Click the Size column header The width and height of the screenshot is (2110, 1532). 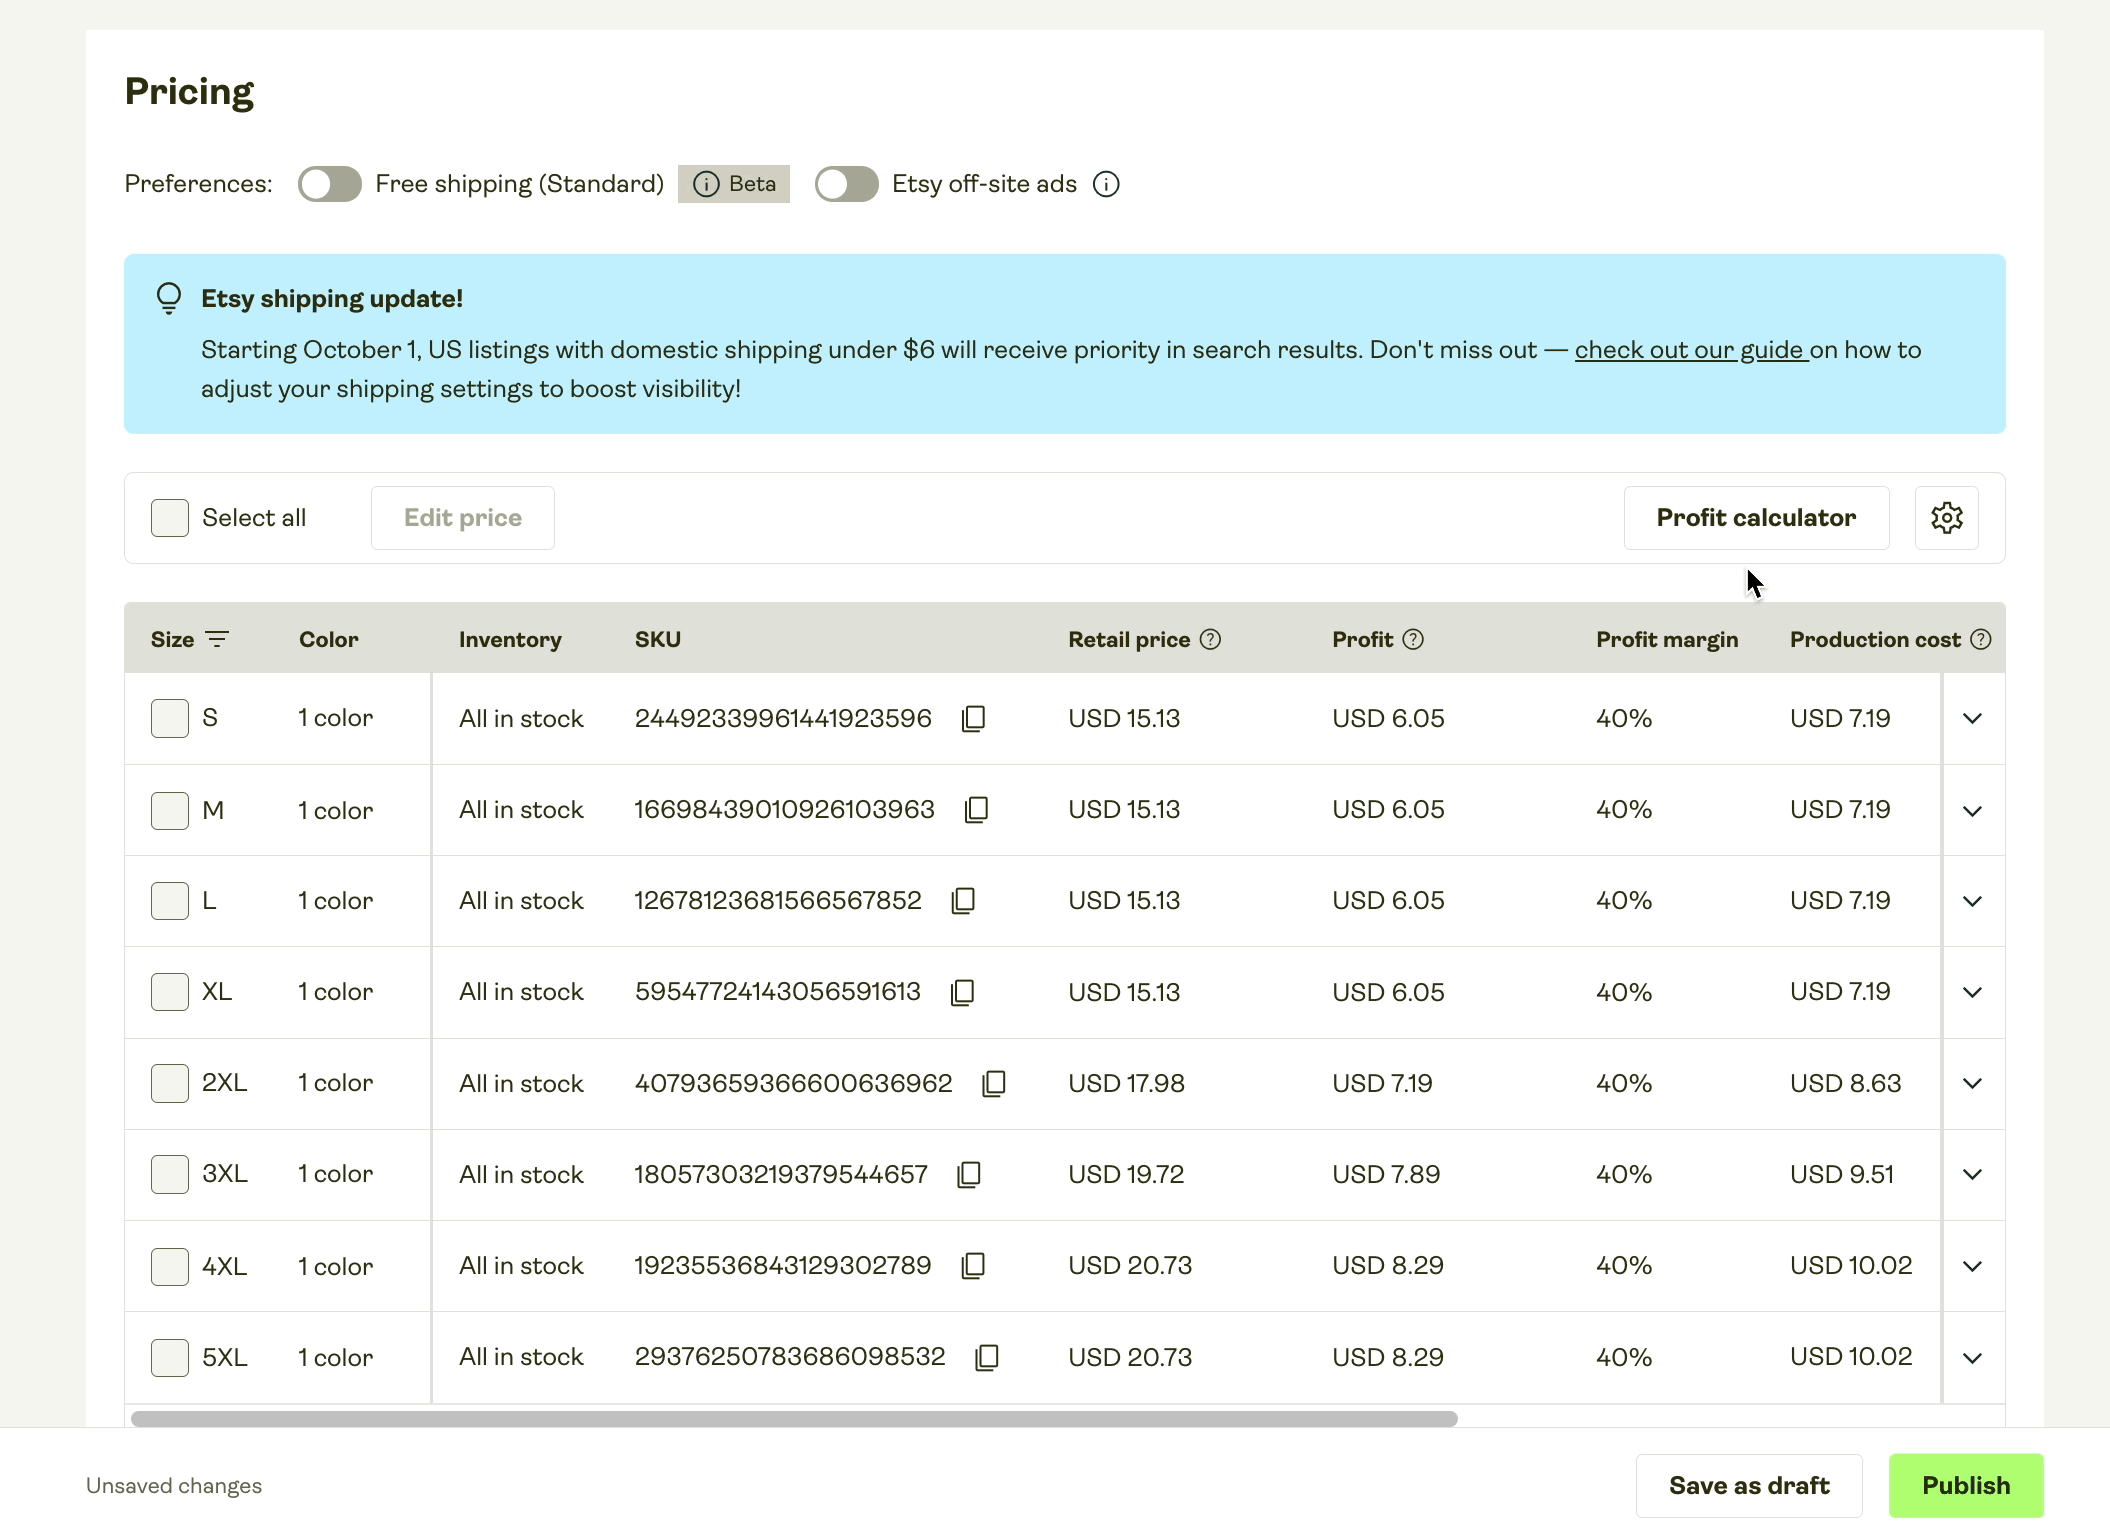172,639
